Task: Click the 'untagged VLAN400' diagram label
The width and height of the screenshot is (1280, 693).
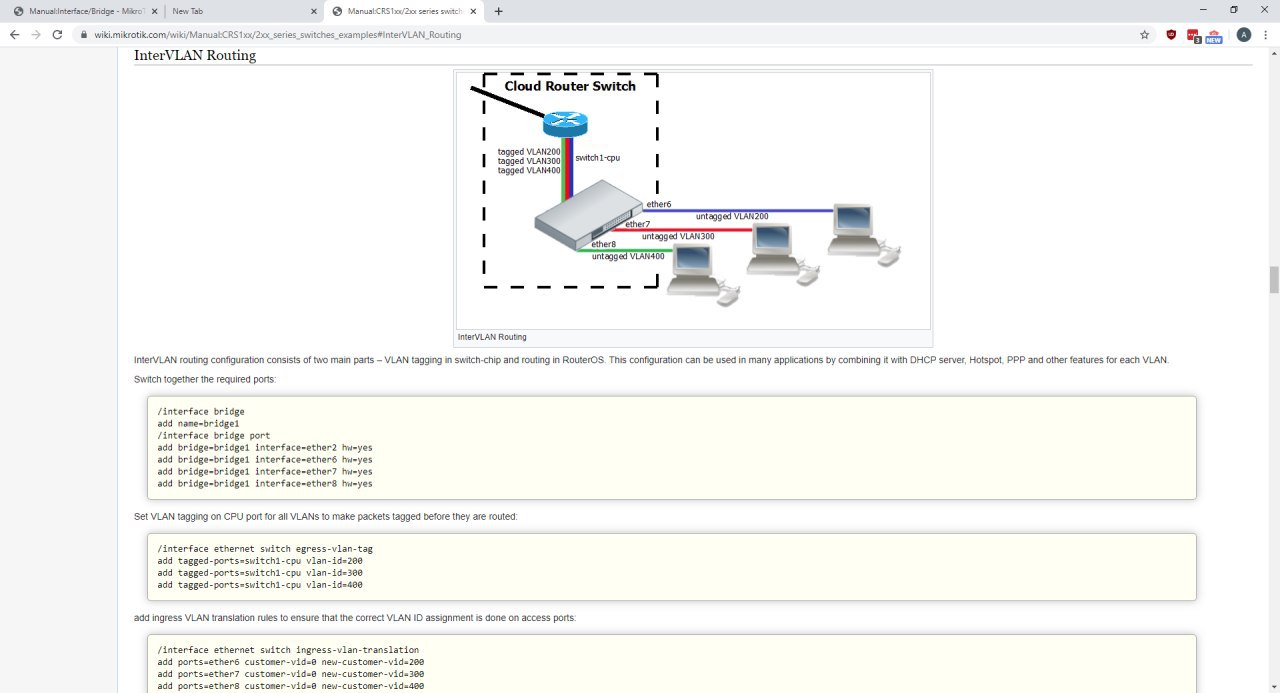Action: click(628, 257)
